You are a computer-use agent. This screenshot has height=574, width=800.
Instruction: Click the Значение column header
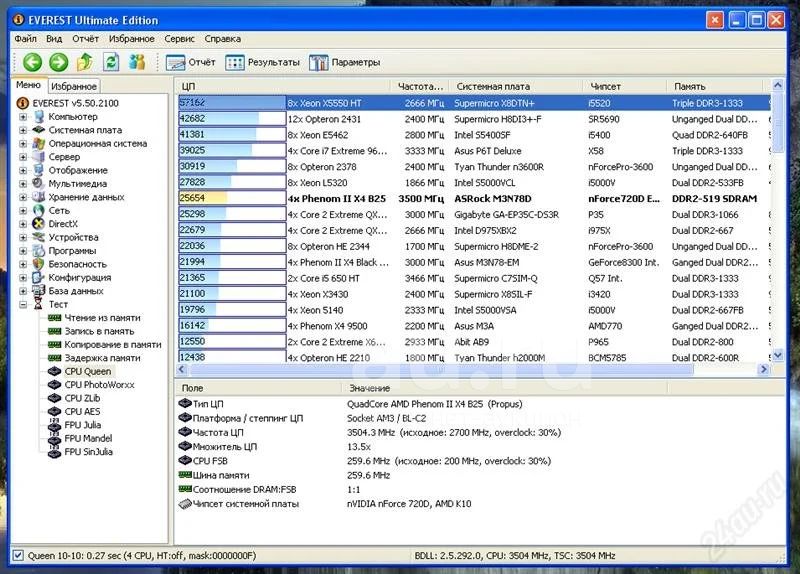click(x=504, y=388)
